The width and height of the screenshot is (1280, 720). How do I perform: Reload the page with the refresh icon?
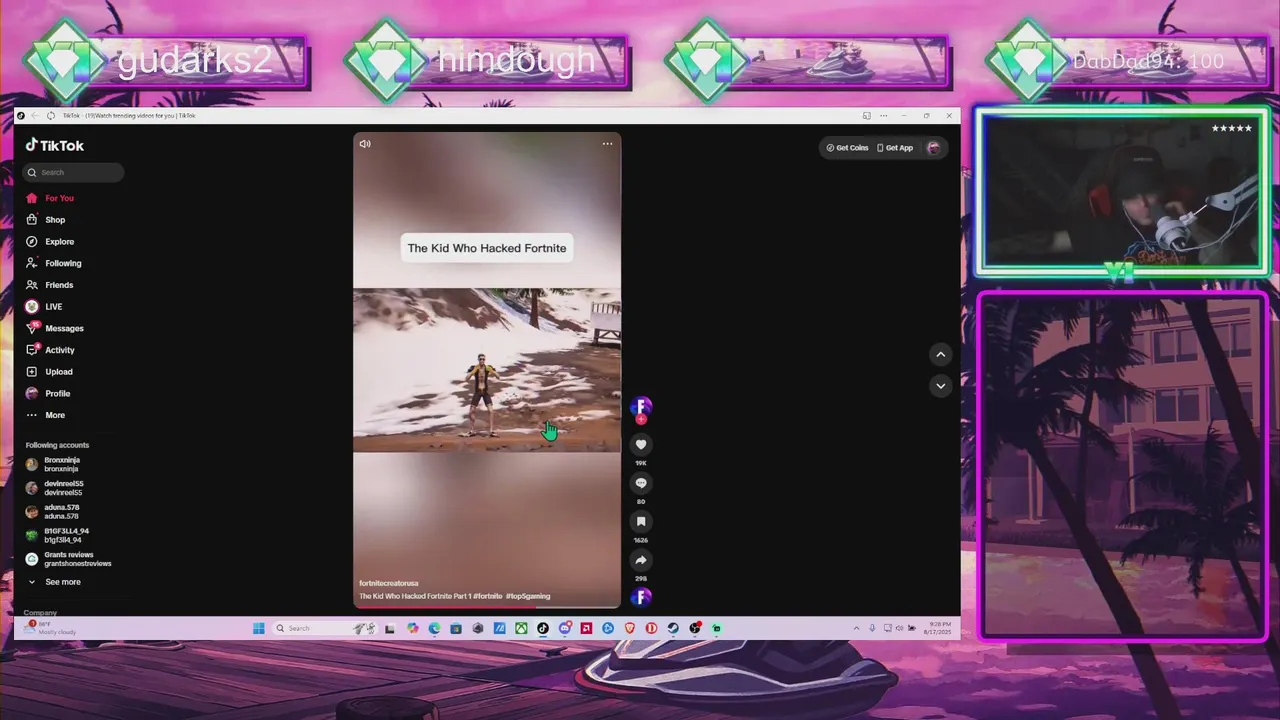tap(51, 116)
